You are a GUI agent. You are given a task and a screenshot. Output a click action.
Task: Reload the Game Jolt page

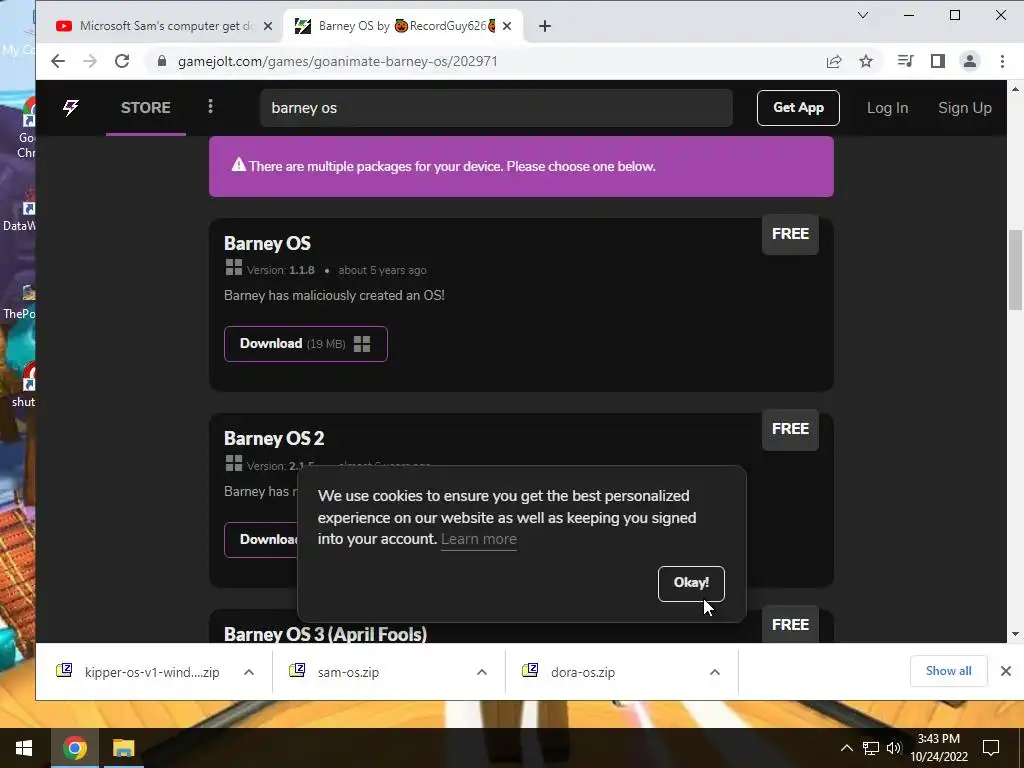(x=122, y=61)
